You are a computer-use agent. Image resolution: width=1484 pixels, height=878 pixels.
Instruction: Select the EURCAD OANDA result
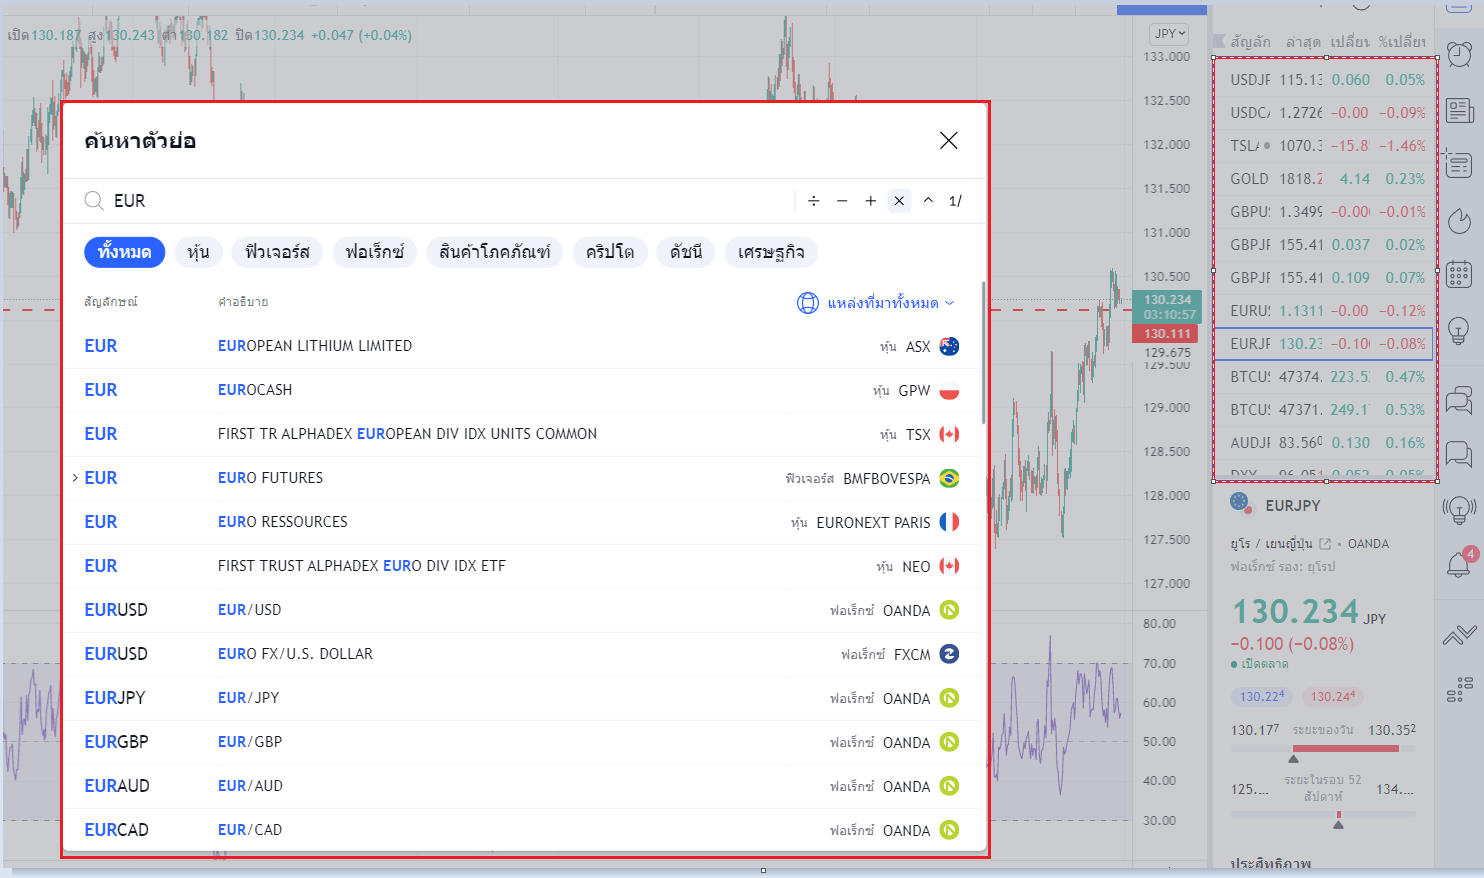[522, 830]
